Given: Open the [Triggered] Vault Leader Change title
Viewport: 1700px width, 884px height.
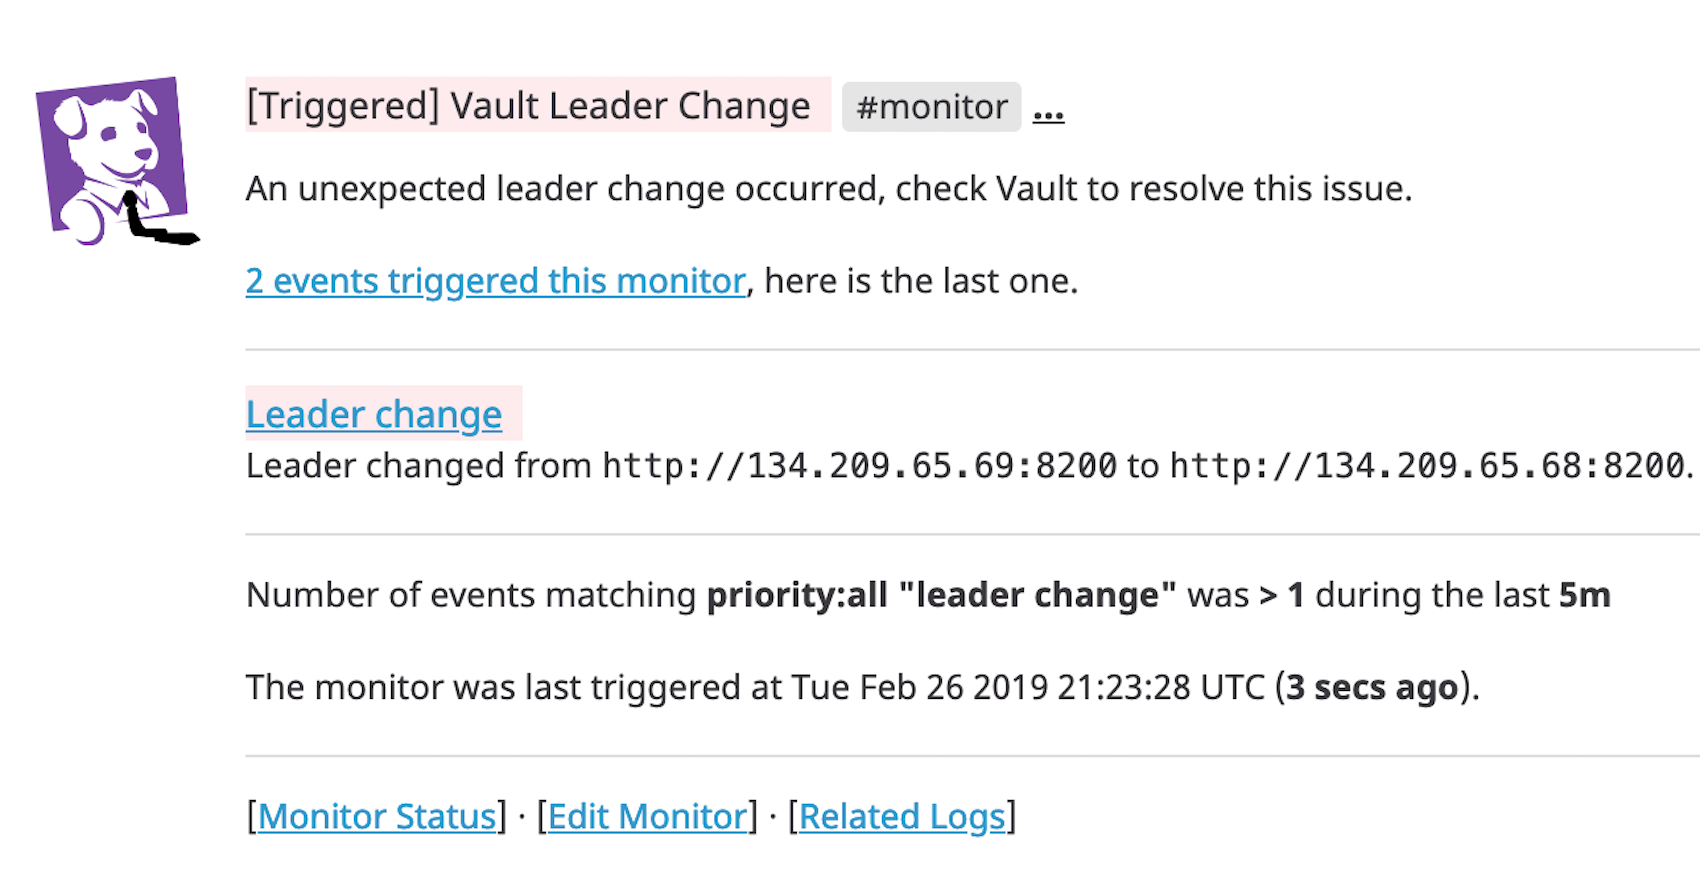Looking at the screenshot, I should tap(528, 105).
